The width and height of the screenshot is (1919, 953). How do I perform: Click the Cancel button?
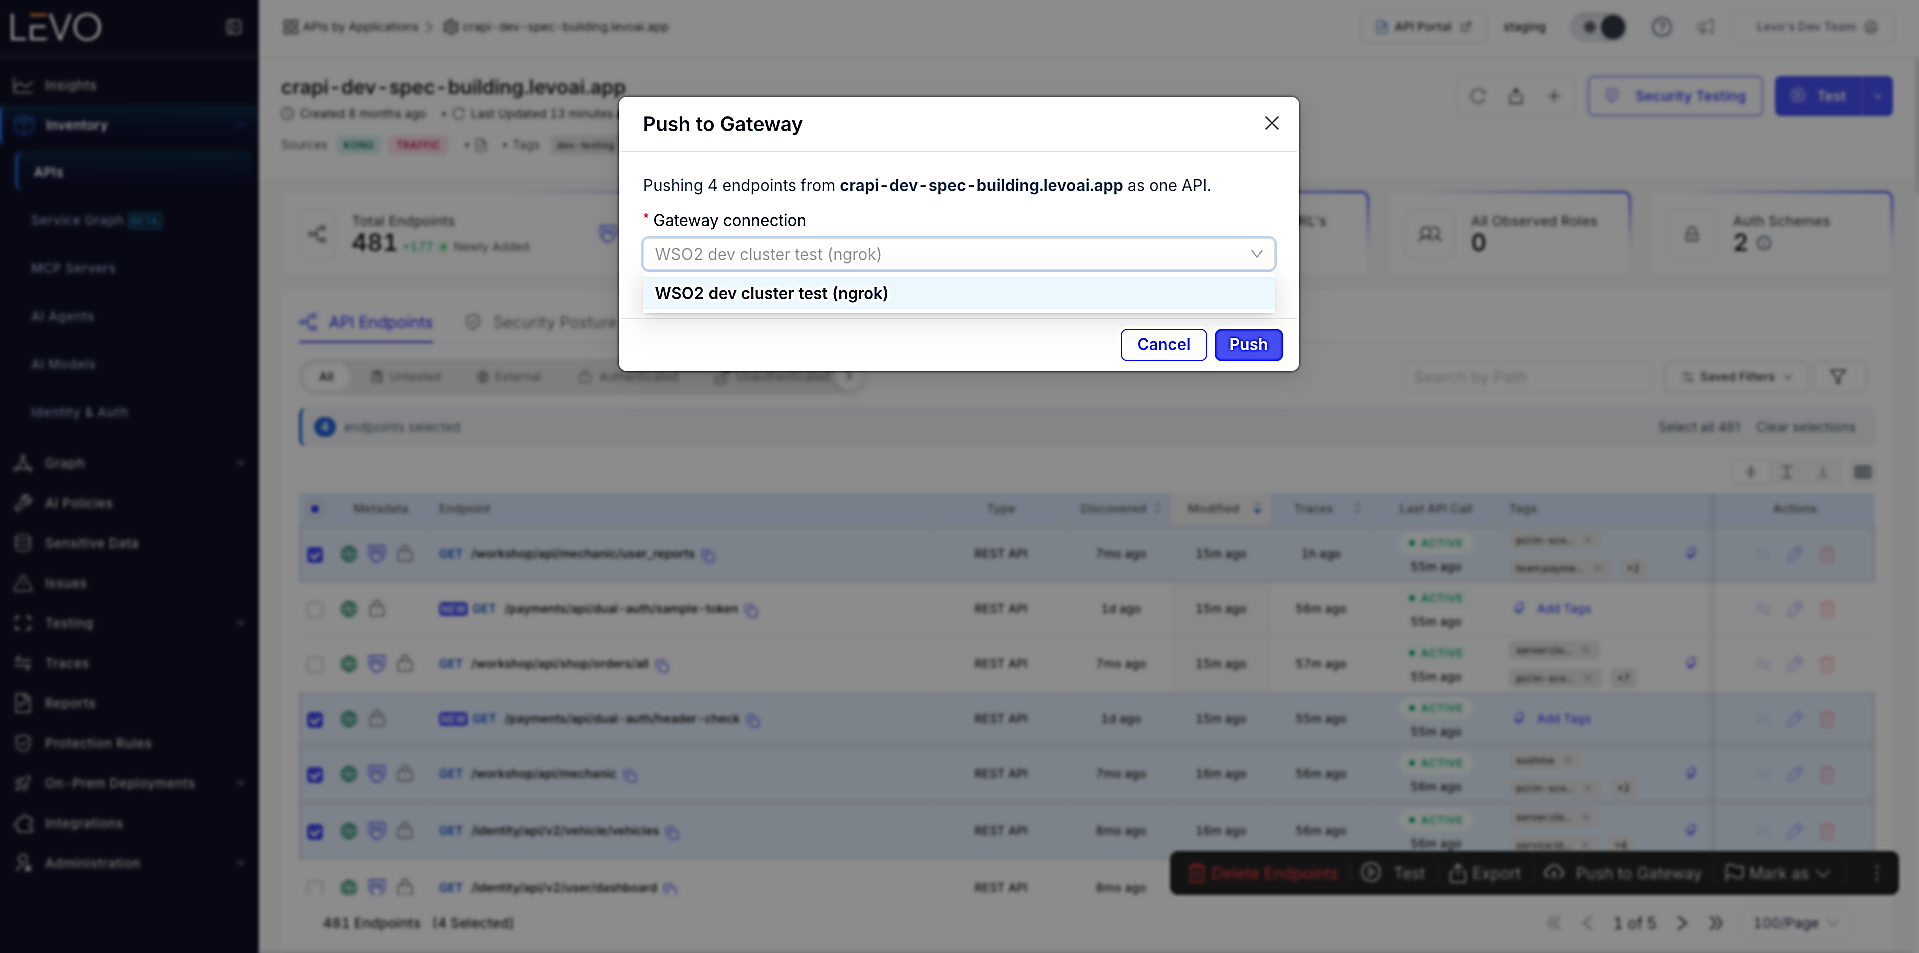coord(1163,344)
